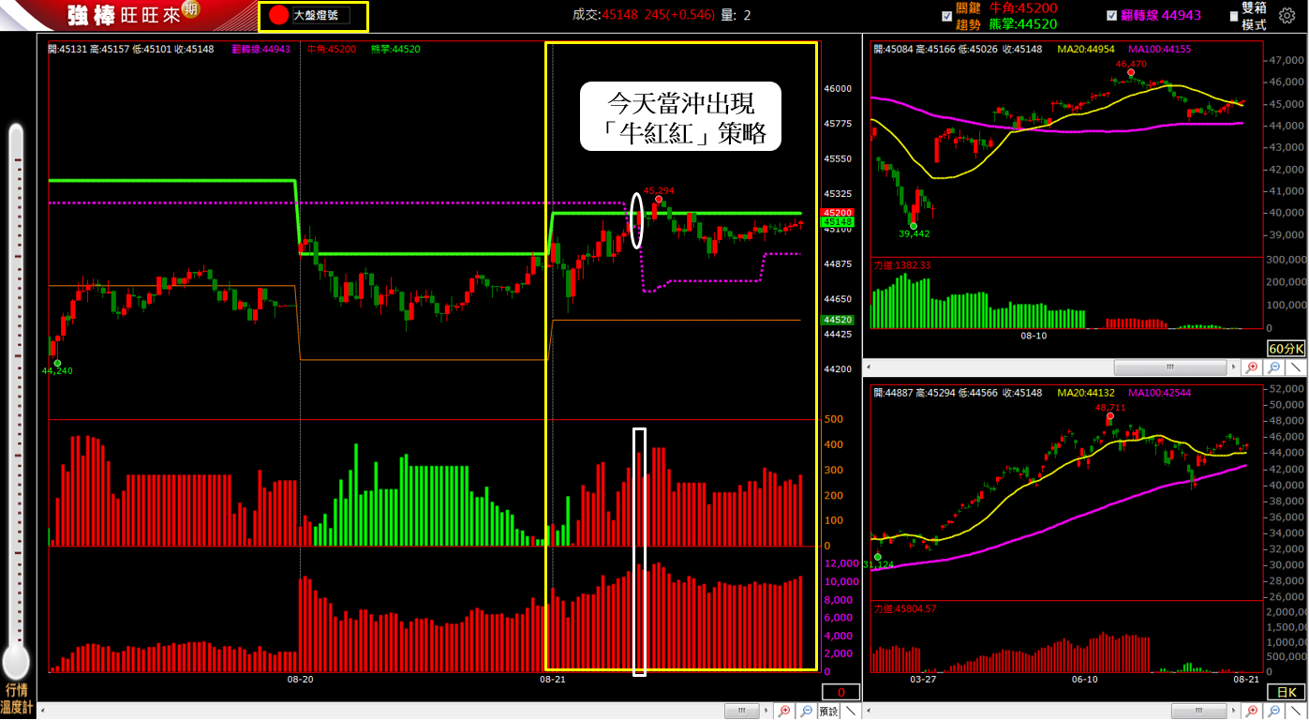Screen dimensions: 1309x720
Task: Zoom in on the main intraday chart
Action: (786, 711)
